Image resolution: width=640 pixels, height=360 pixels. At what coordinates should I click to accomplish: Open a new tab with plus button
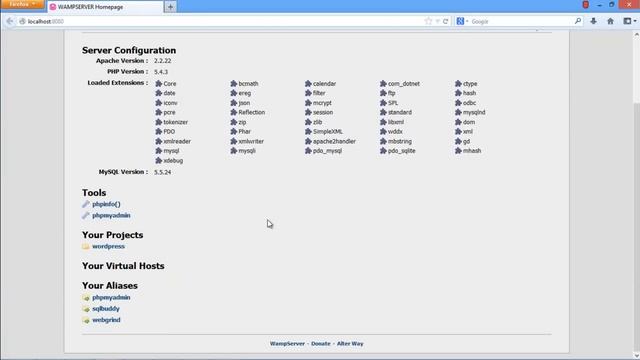pos(170,7)
